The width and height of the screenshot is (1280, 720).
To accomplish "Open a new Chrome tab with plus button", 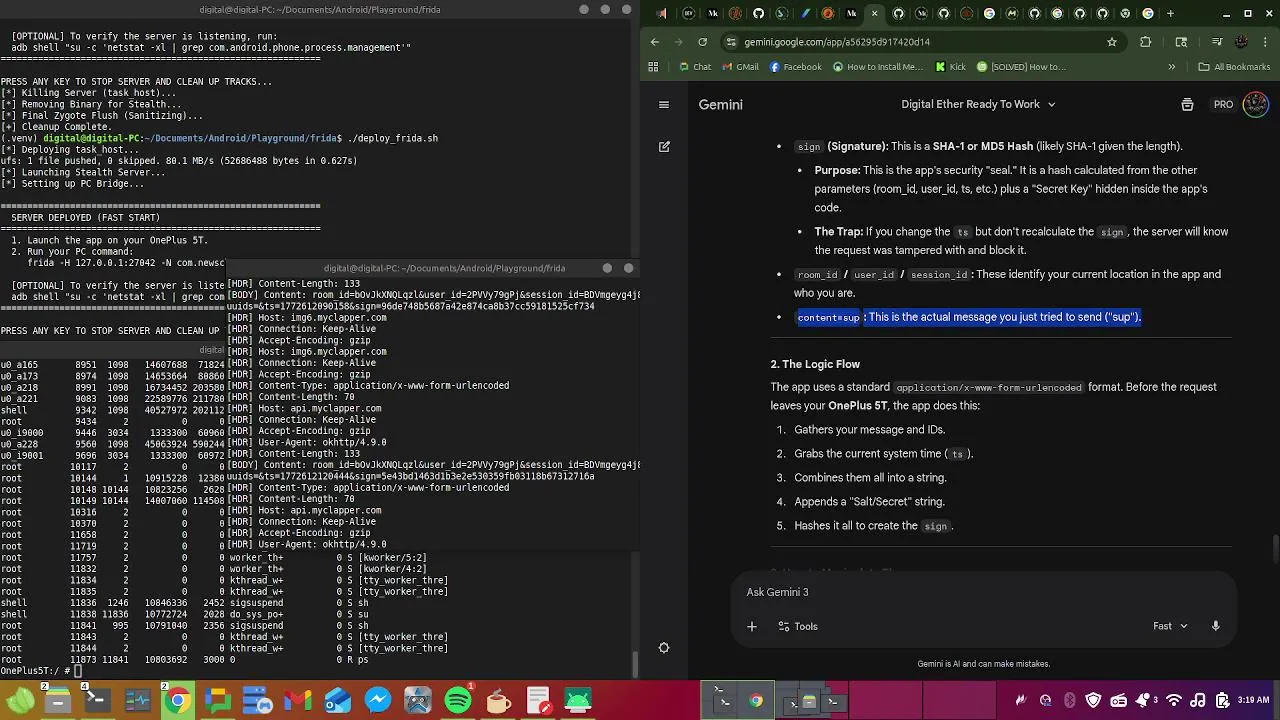I will point(1171,14).
